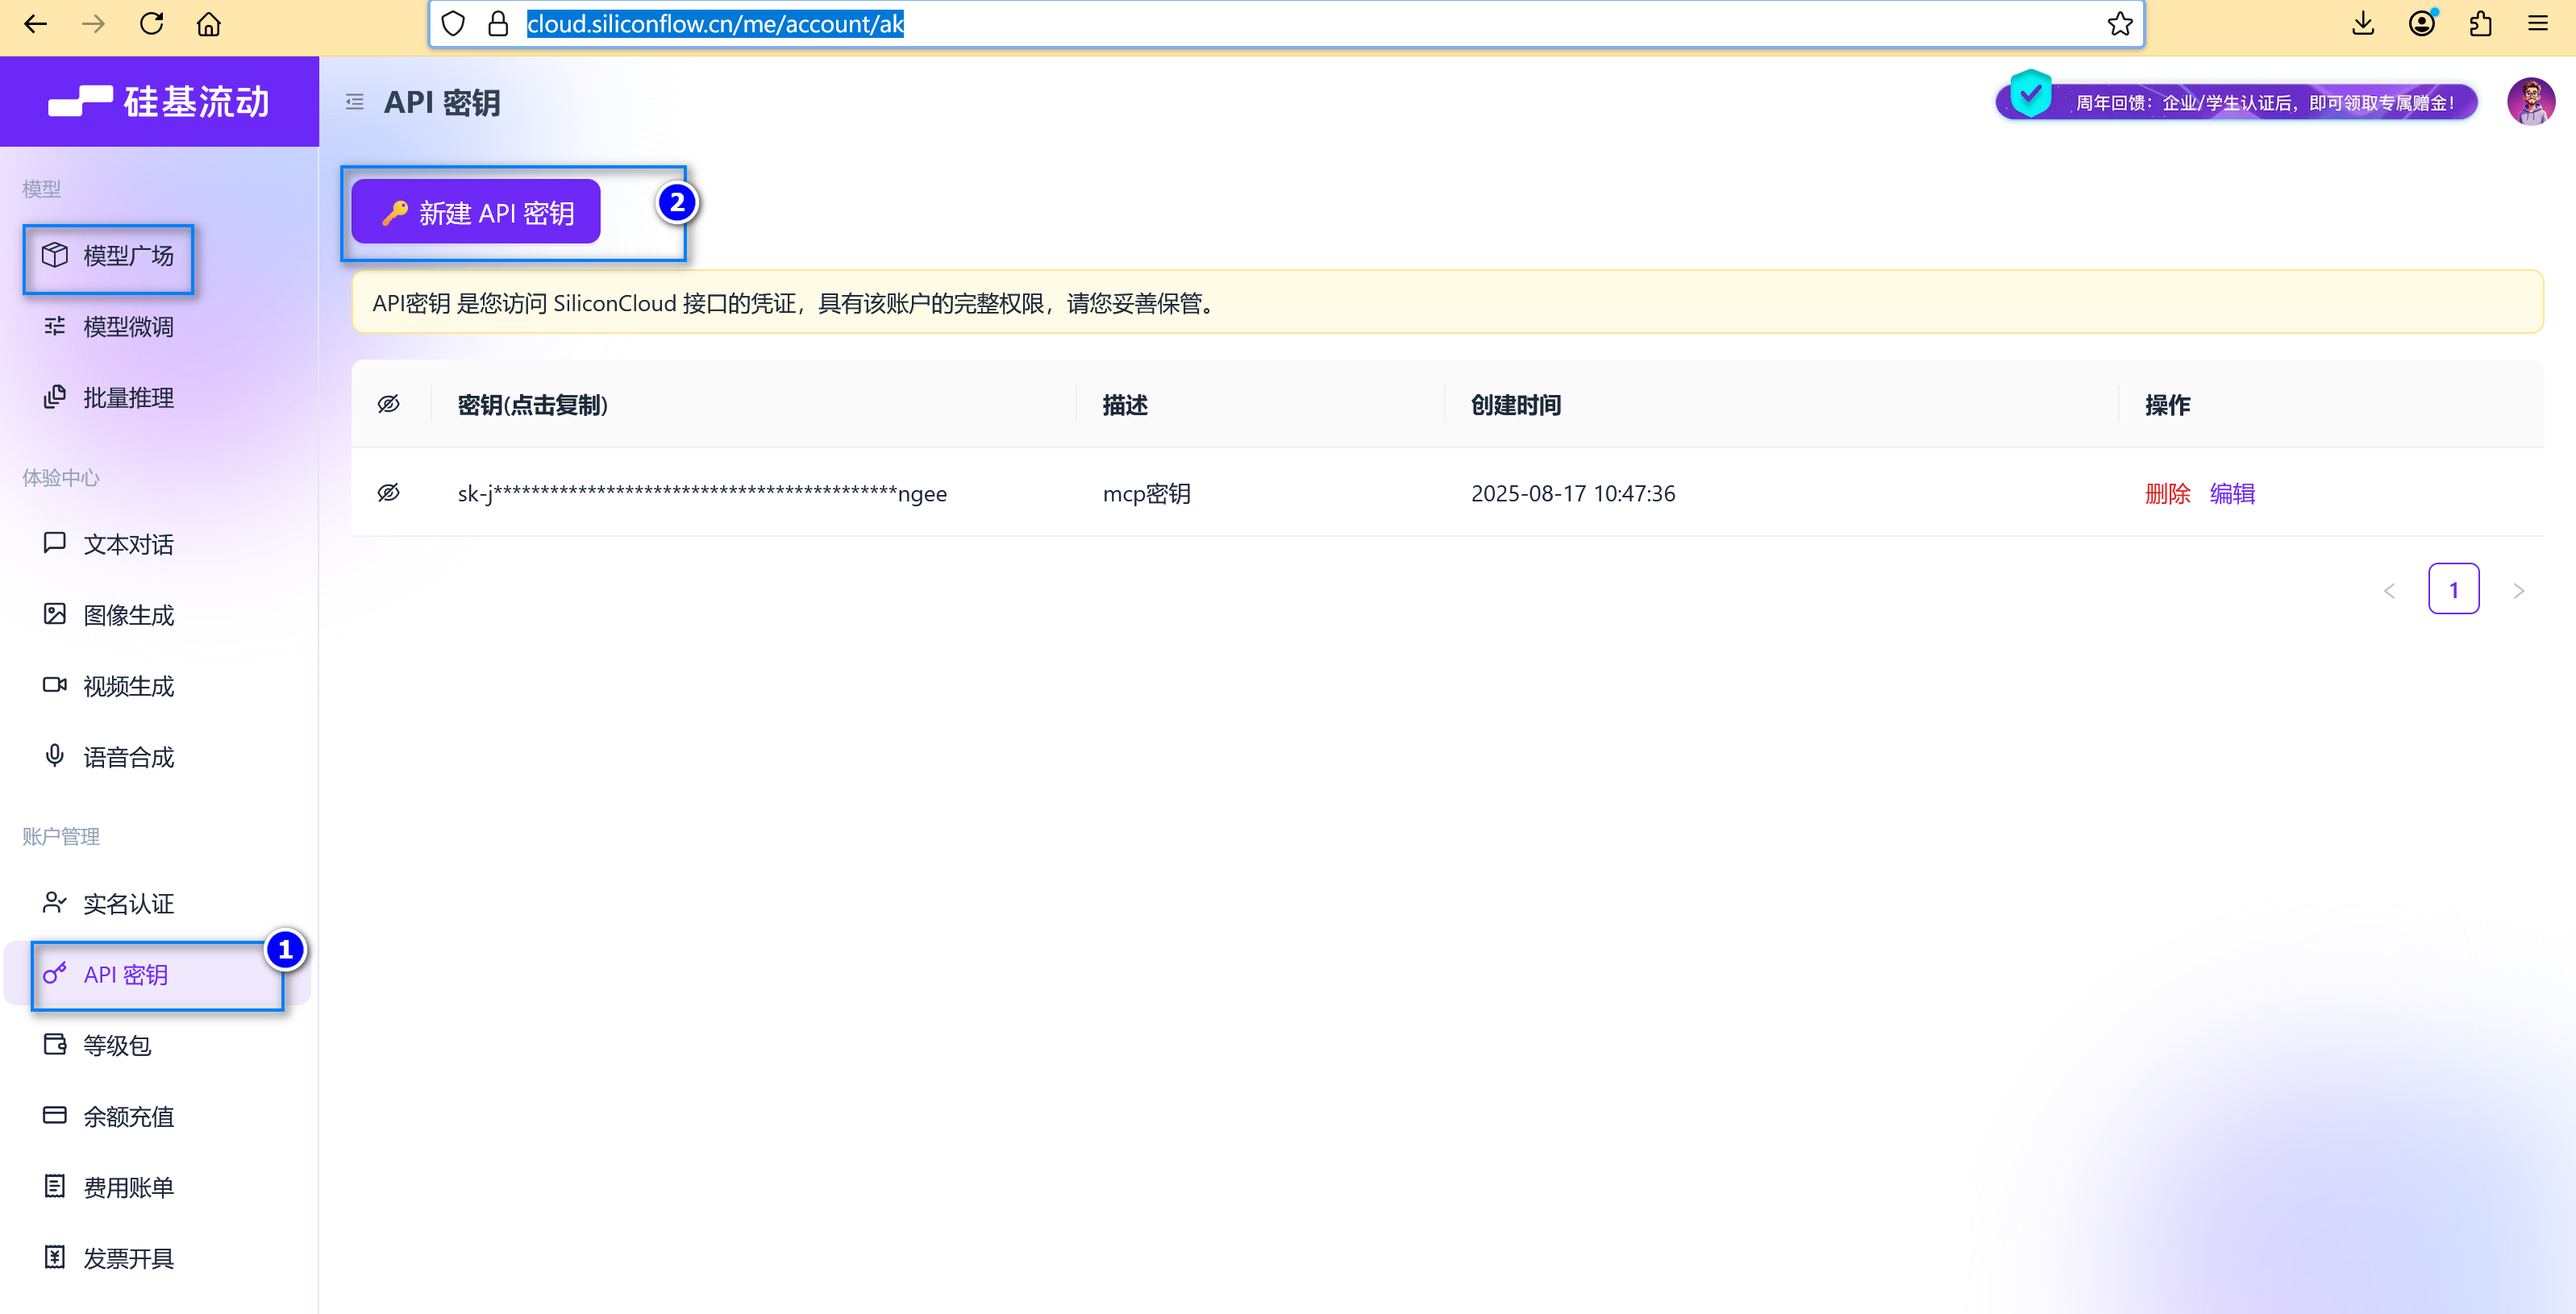Reload the page with refresh icon
This screenshot has height=1314, width=2576.
click(x=152, y=24)
